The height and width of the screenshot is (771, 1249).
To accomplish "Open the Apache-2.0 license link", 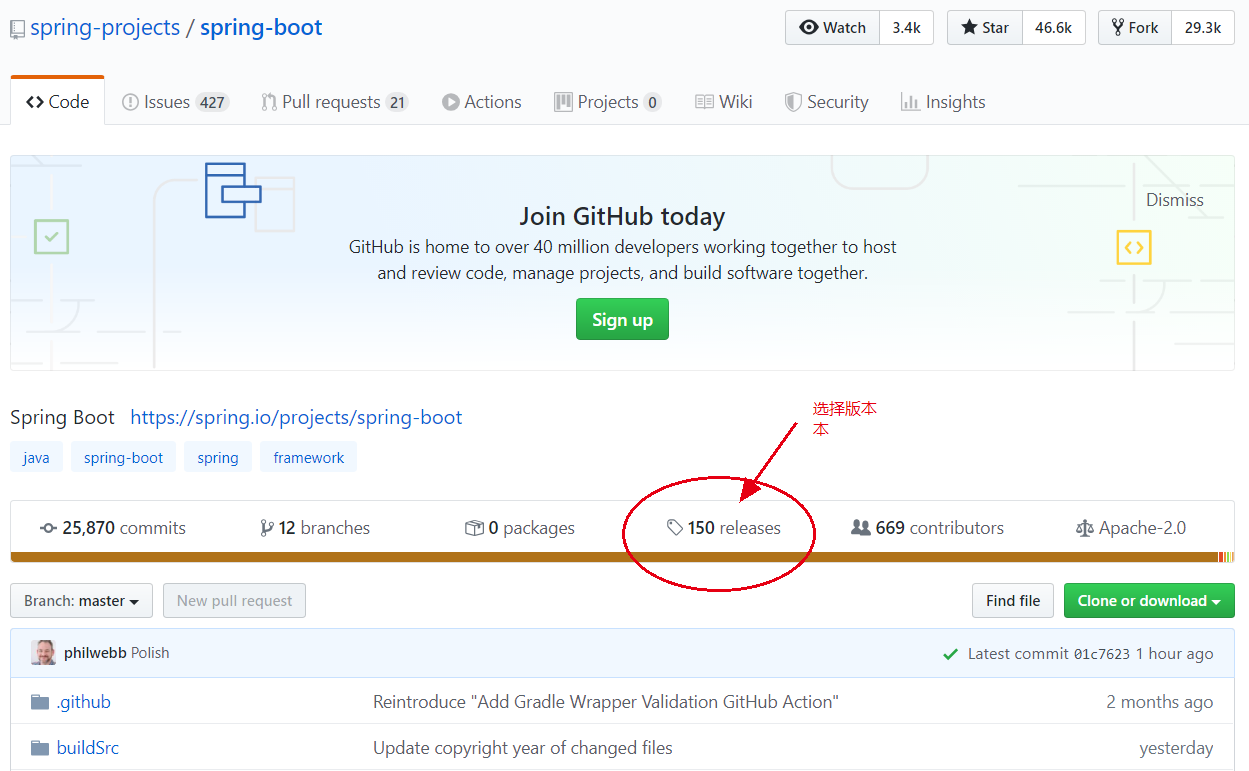I will [x=1131, y=528].
